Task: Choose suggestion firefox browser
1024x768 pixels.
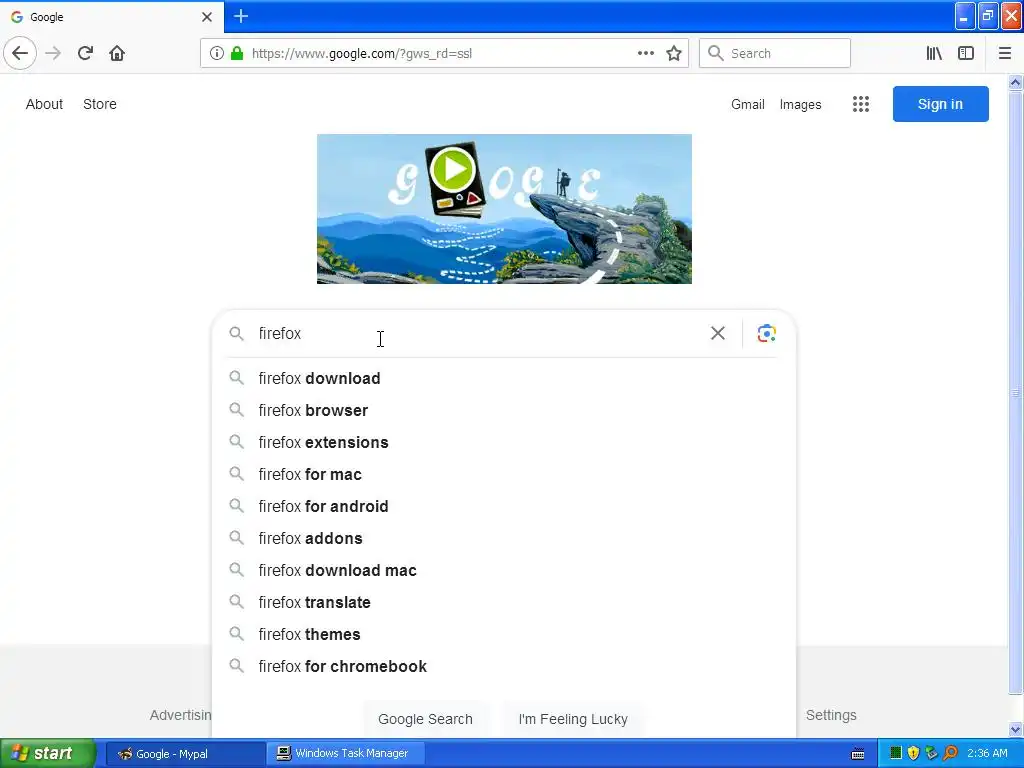Action: pos(503,410)
